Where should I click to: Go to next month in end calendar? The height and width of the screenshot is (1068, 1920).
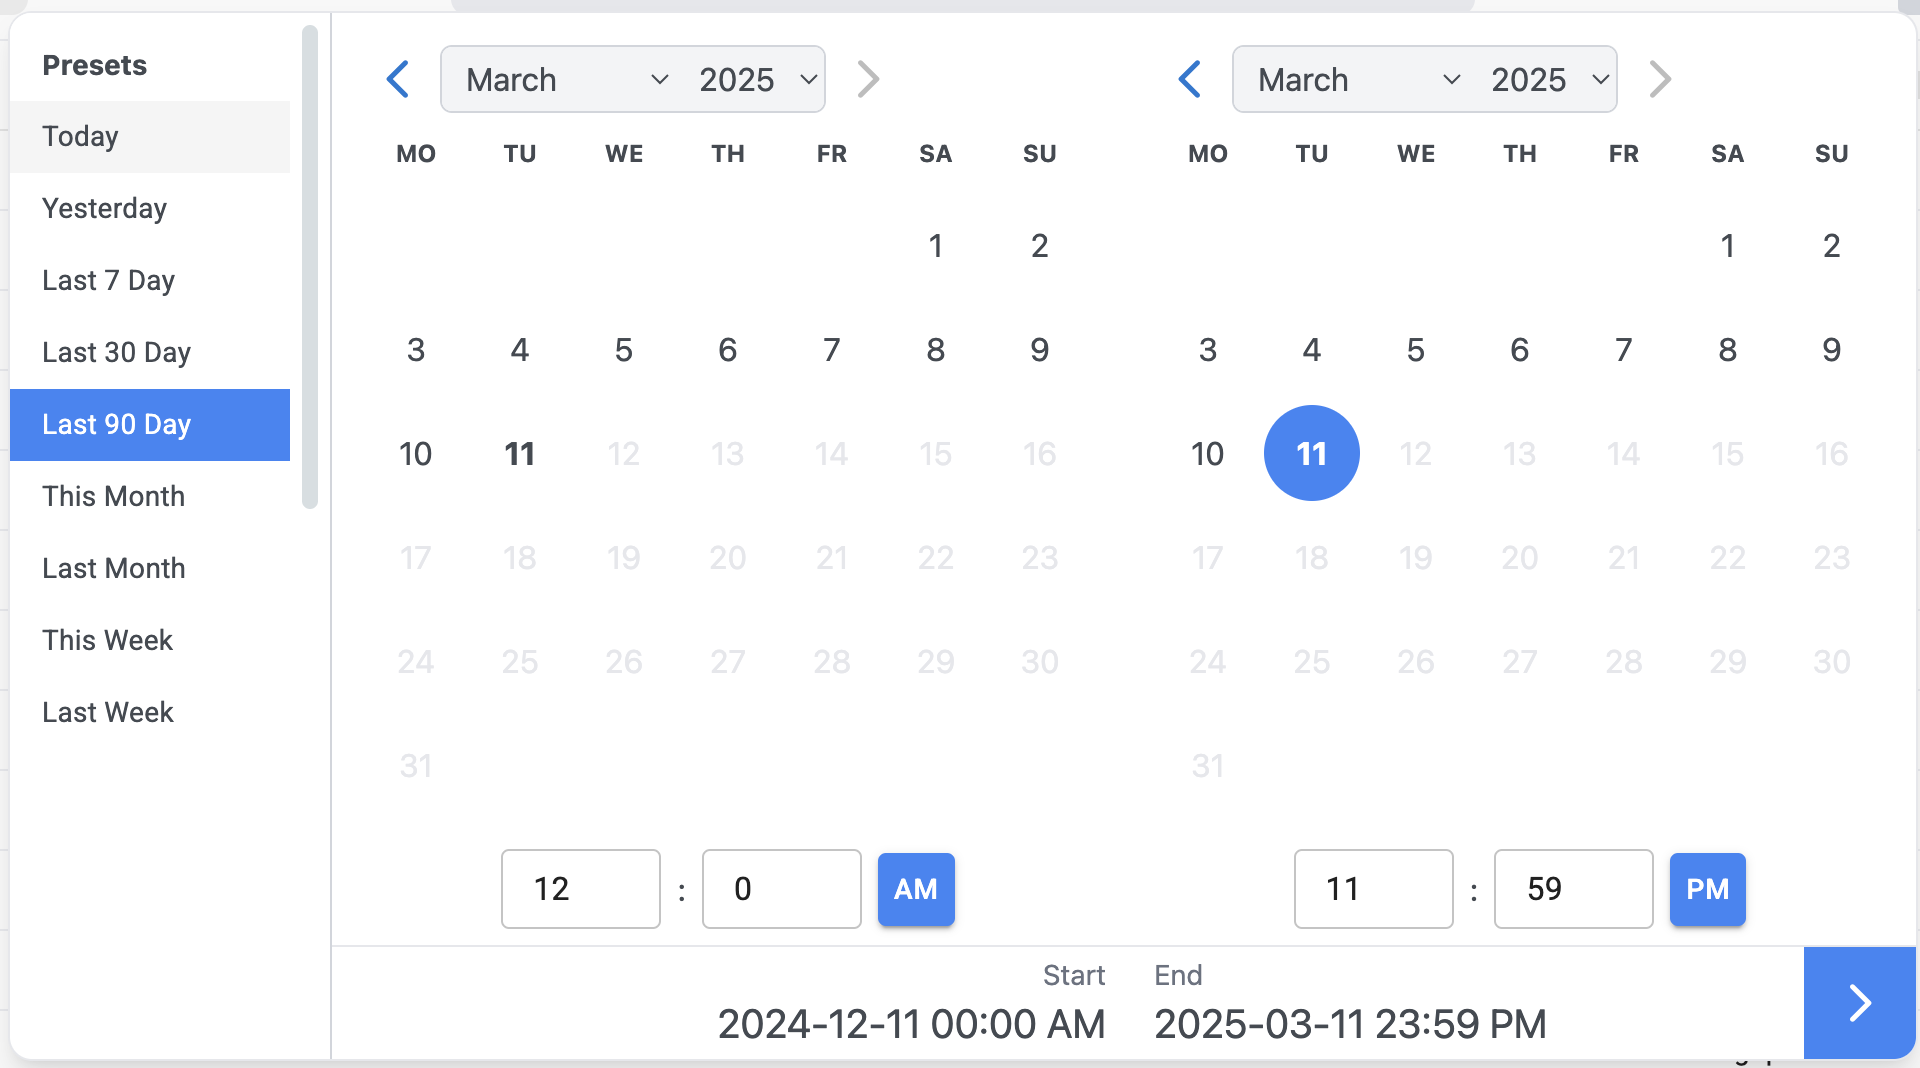pos(1660,79)
